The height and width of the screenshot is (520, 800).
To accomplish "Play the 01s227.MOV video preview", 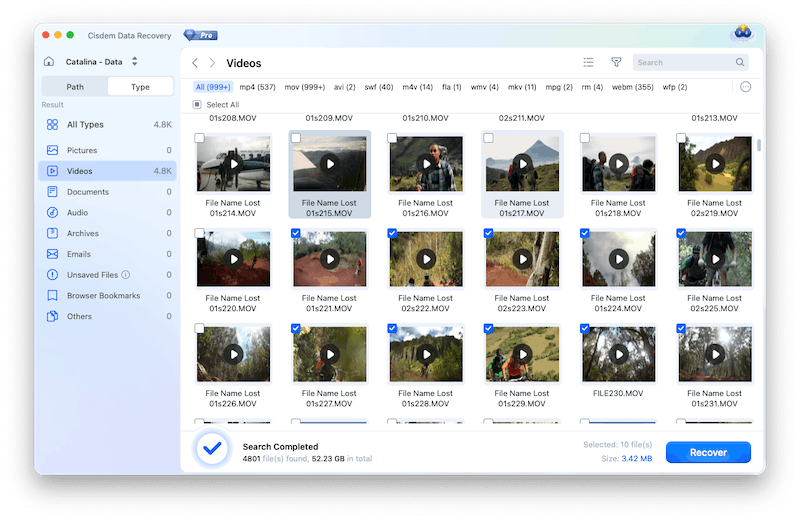I will coord(330,354).
